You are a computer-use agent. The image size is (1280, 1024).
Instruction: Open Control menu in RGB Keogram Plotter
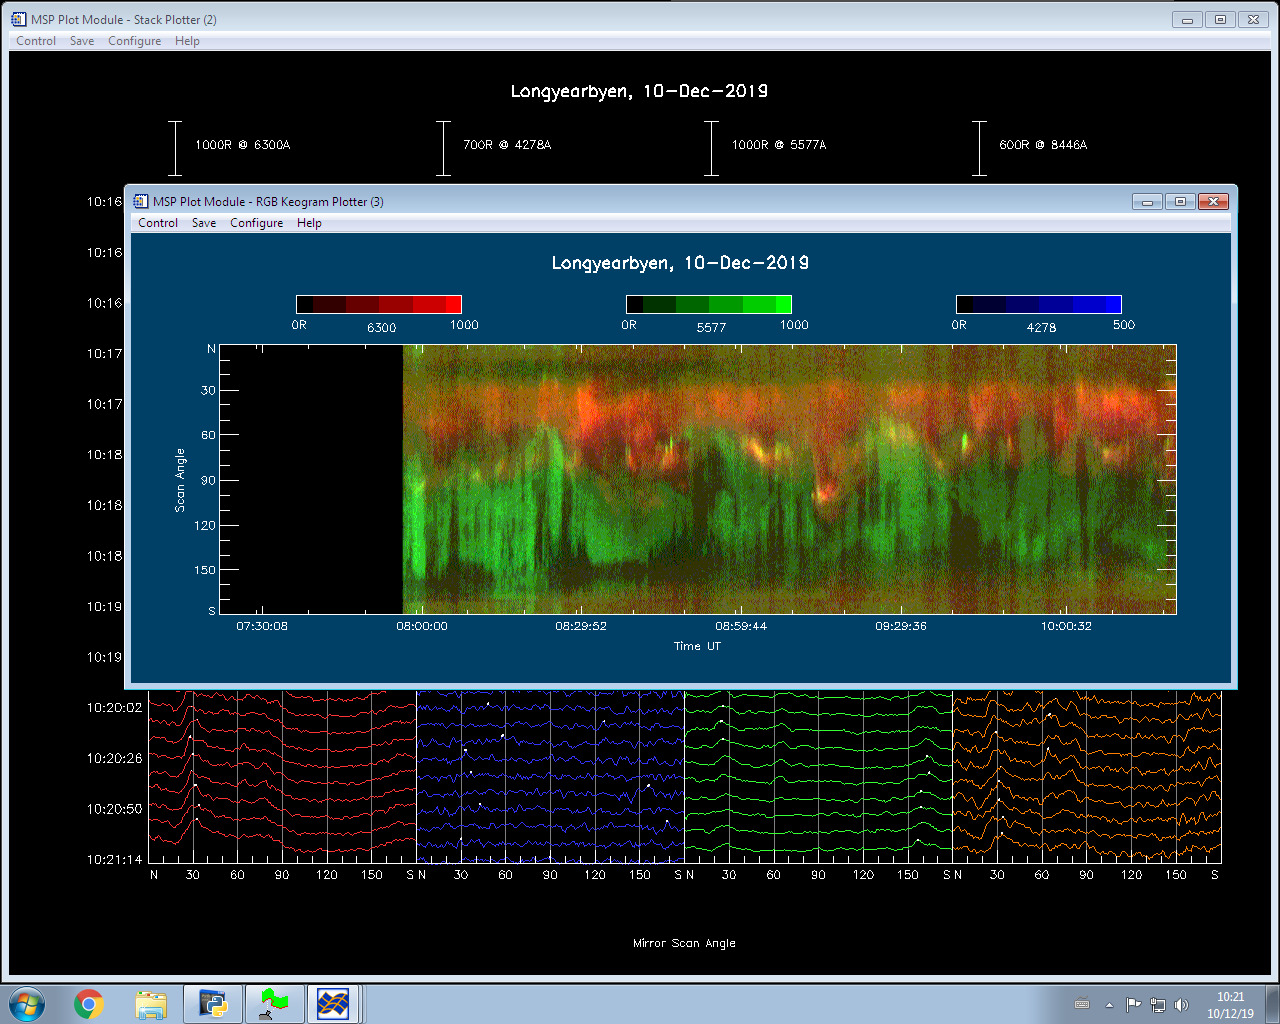(158, 223)
